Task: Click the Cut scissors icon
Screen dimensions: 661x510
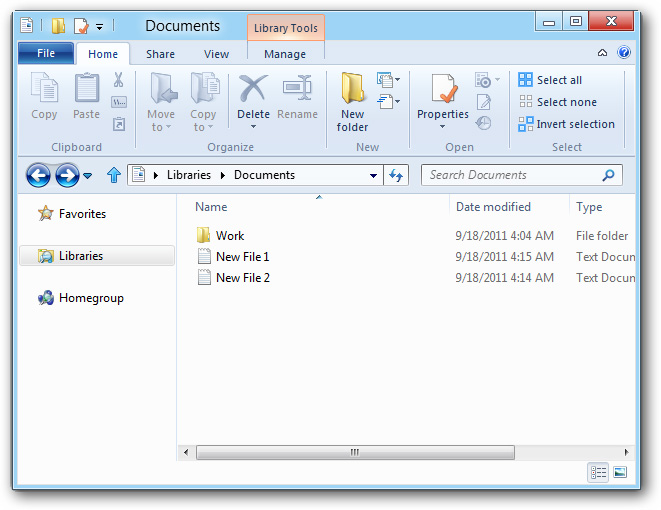Action: pyautogui.click(x=118, y=79)
